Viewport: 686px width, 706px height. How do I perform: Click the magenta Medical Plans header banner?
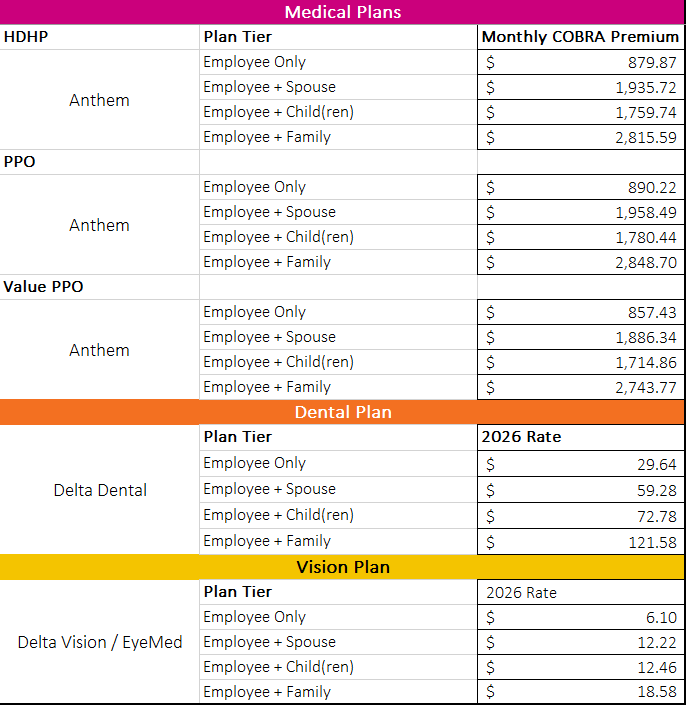(x=343, y=12)
